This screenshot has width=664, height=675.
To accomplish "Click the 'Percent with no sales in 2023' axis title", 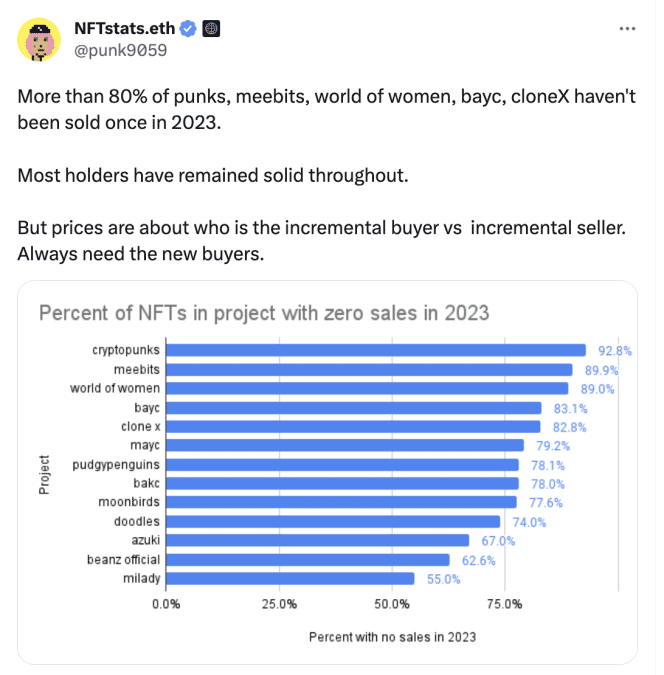I will point(392,637).
